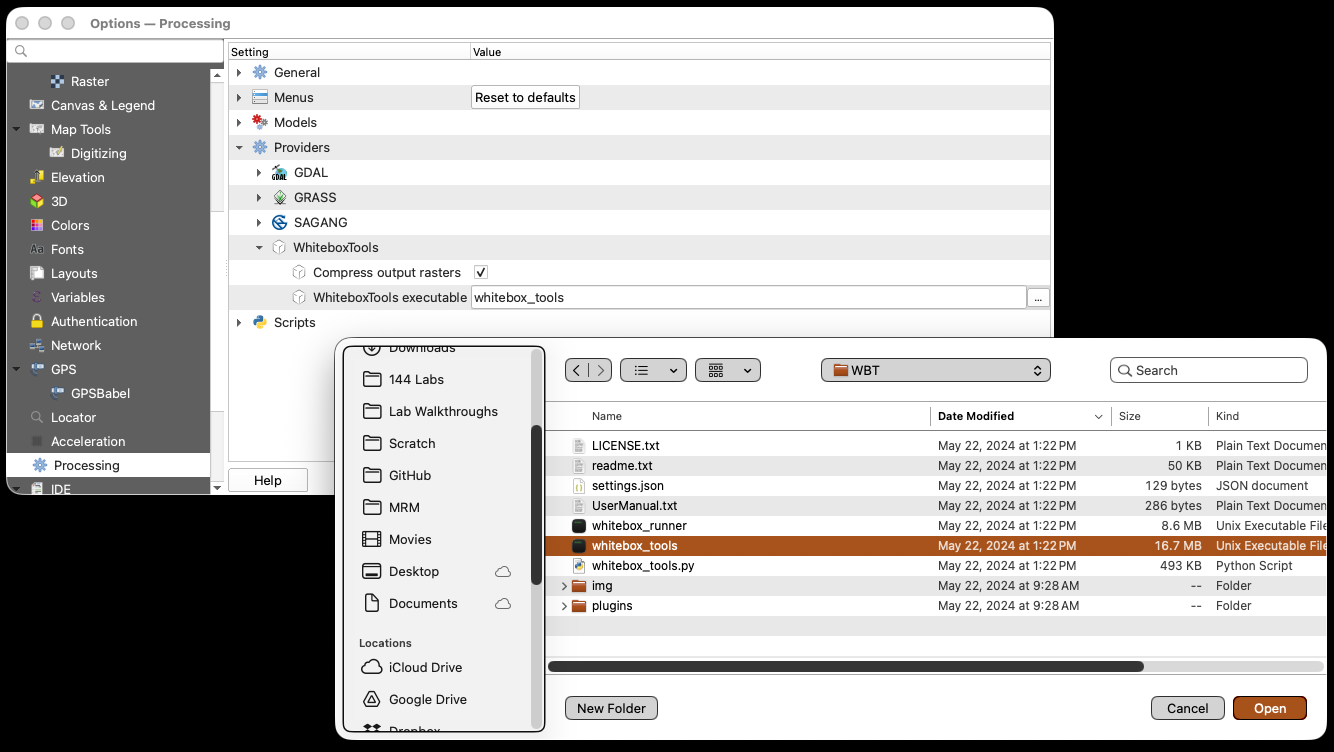Open the WBT folder path dropdown
1334x752 pixels.
click(x=935, y=370)
